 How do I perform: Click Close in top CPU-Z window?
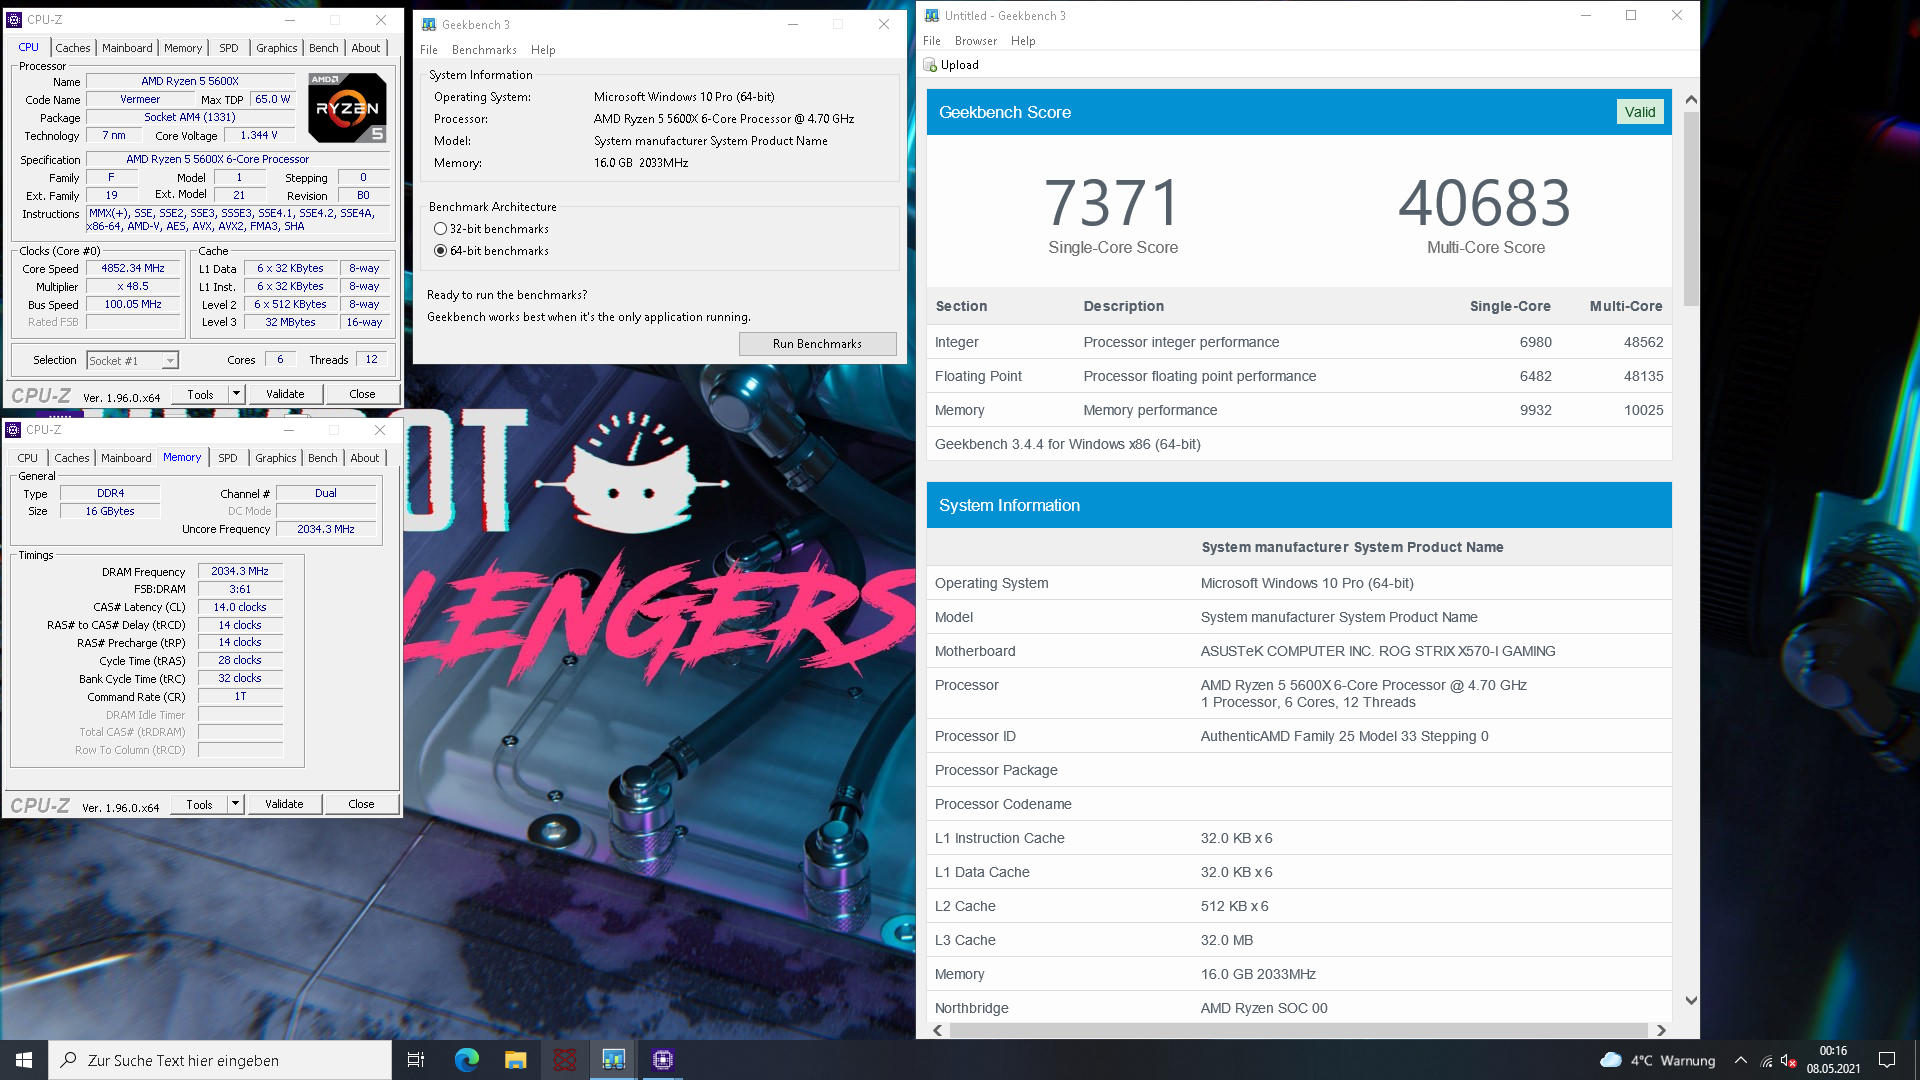pyautogui.click(x=362, y=394)
